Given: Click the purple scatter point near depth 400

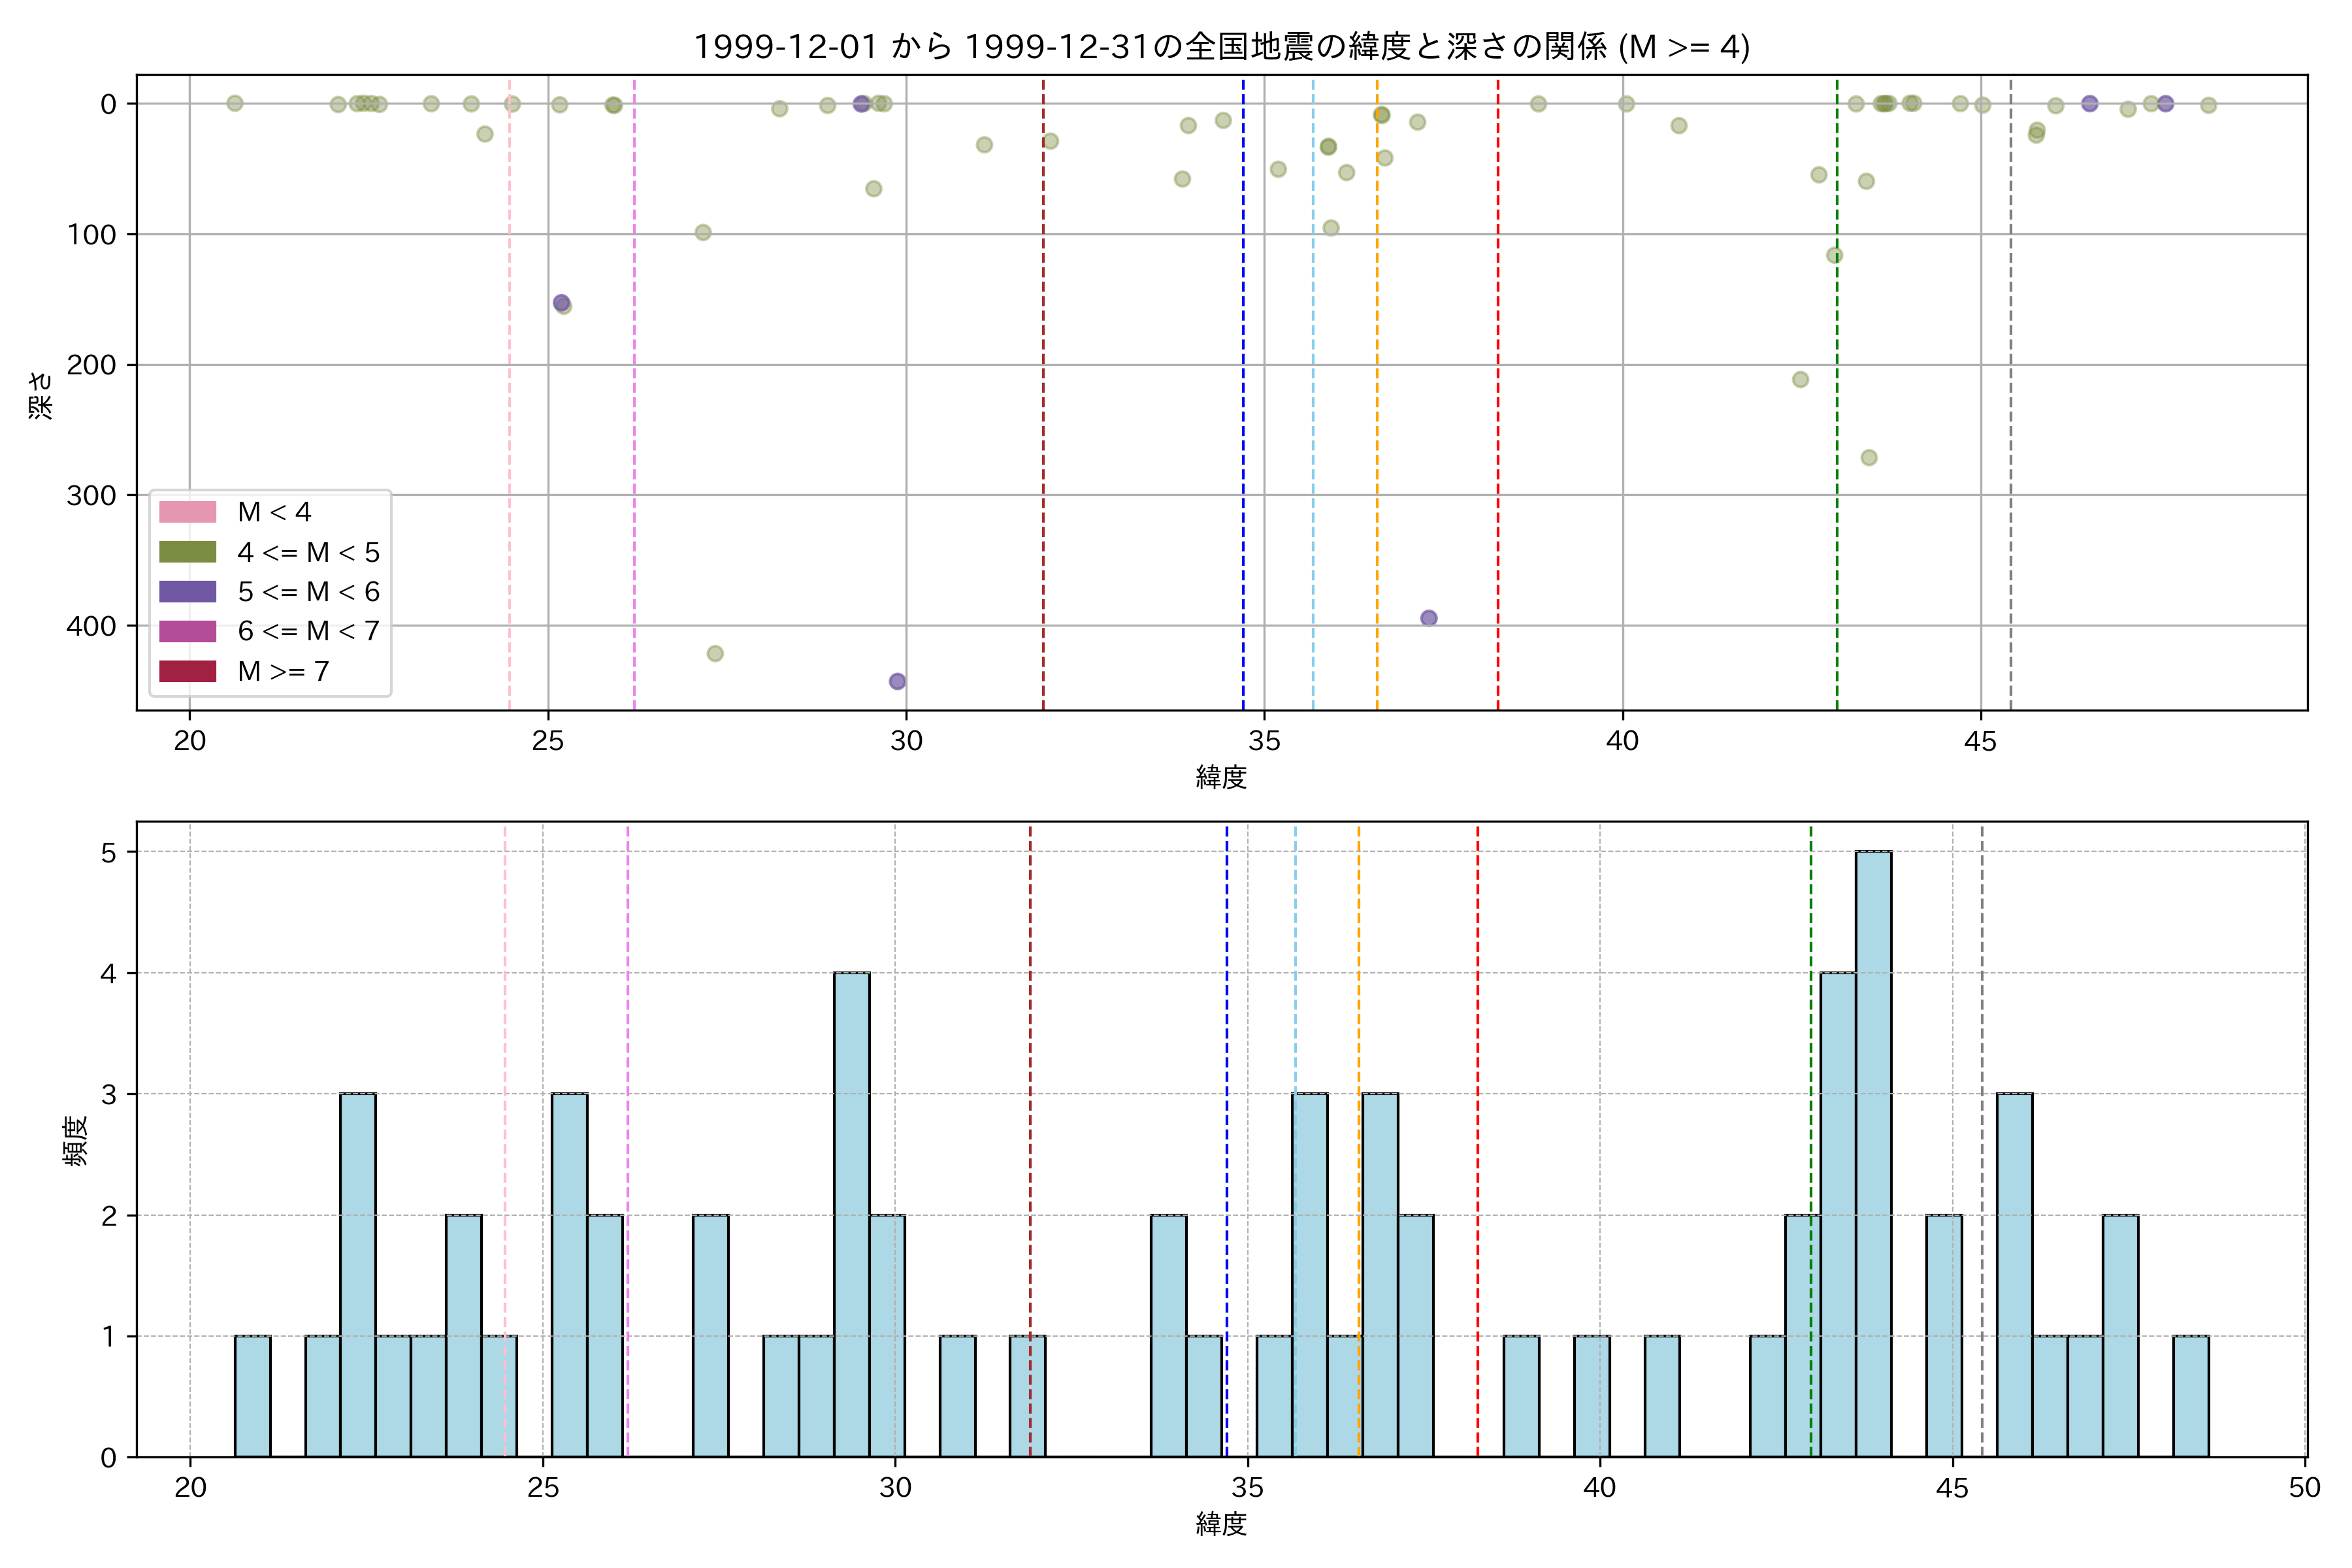Looking at the screenshot, I should click(1429, 618).
